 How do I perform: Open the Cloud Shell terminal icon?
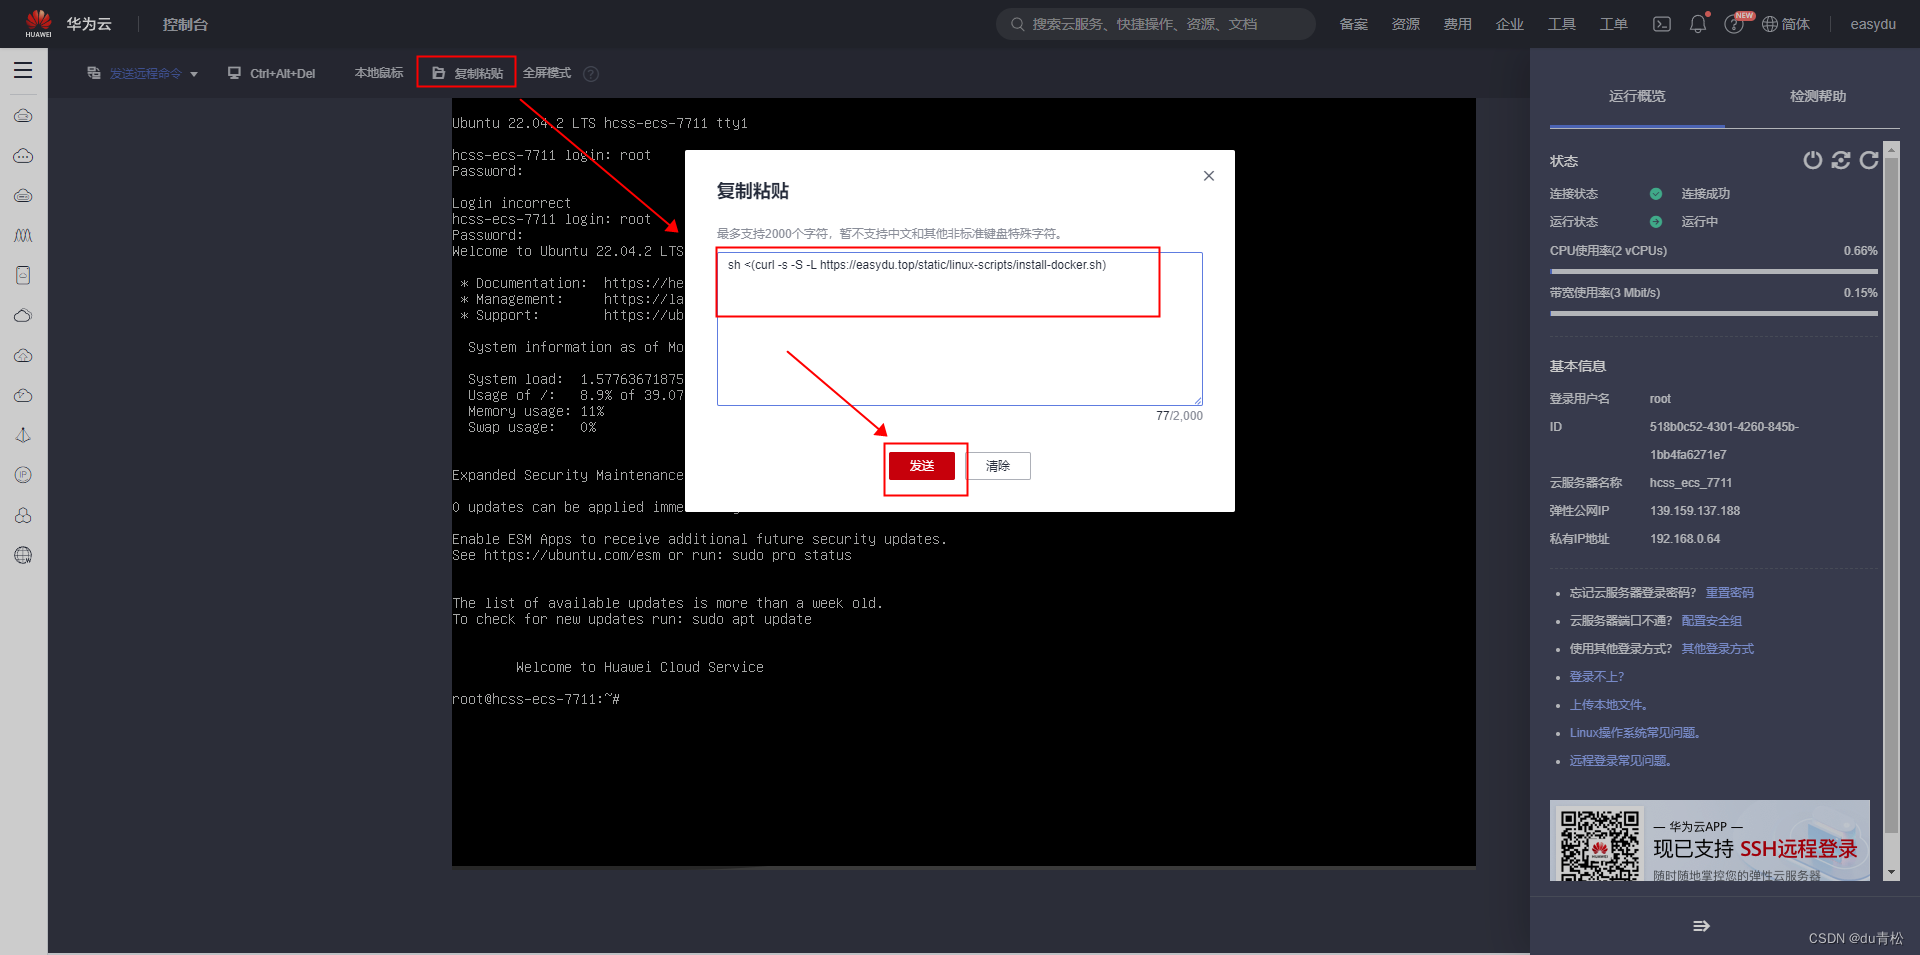coord(1661,24)
